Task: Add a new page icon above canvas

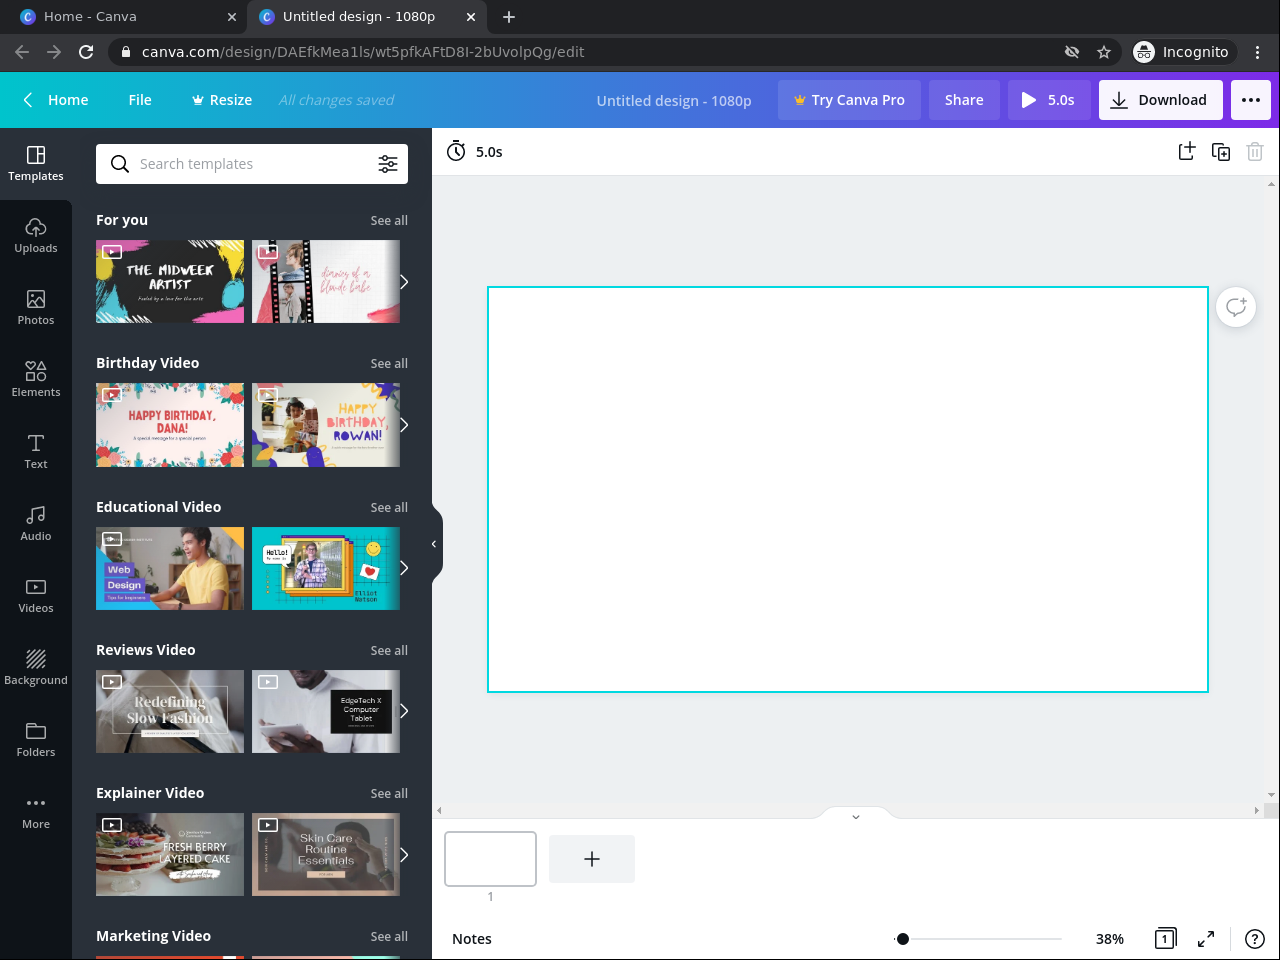Action: [x=1187, y=152]
